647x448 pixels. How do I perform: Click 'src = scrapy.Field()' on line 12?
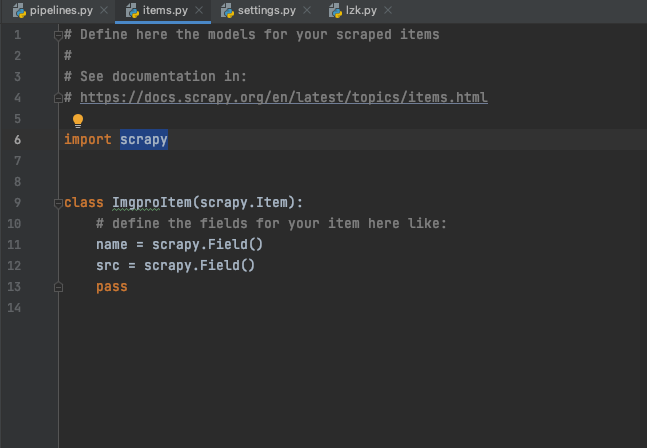click(x=175, y=266)
